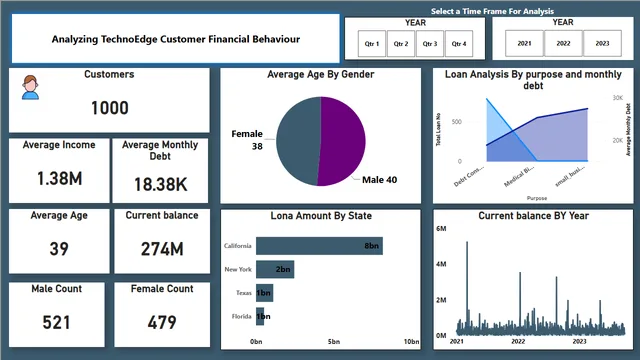Click the Current balance BY Year chart title
This screenshot has width=640, height=360.
[533, 216]
